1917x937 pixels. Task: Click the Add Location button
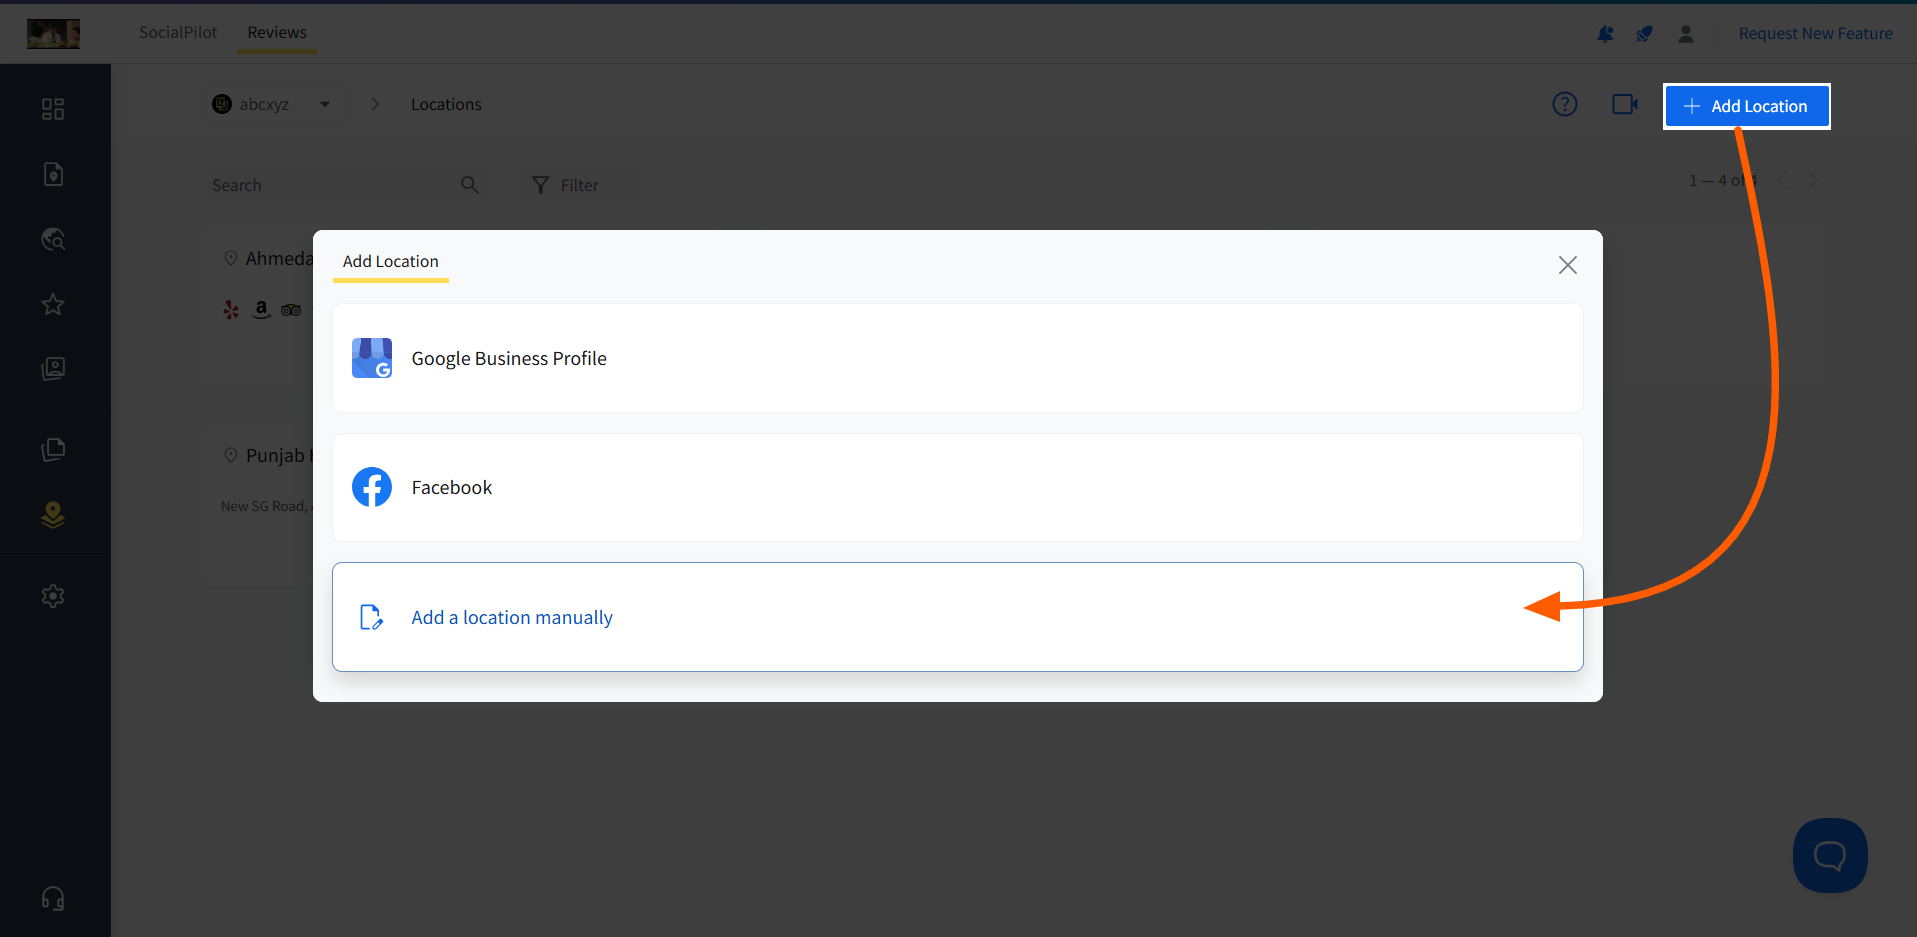point(1747,106)
